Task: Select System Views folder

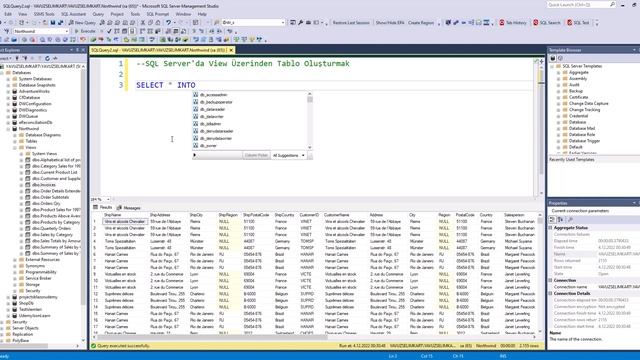Action: 44,153
